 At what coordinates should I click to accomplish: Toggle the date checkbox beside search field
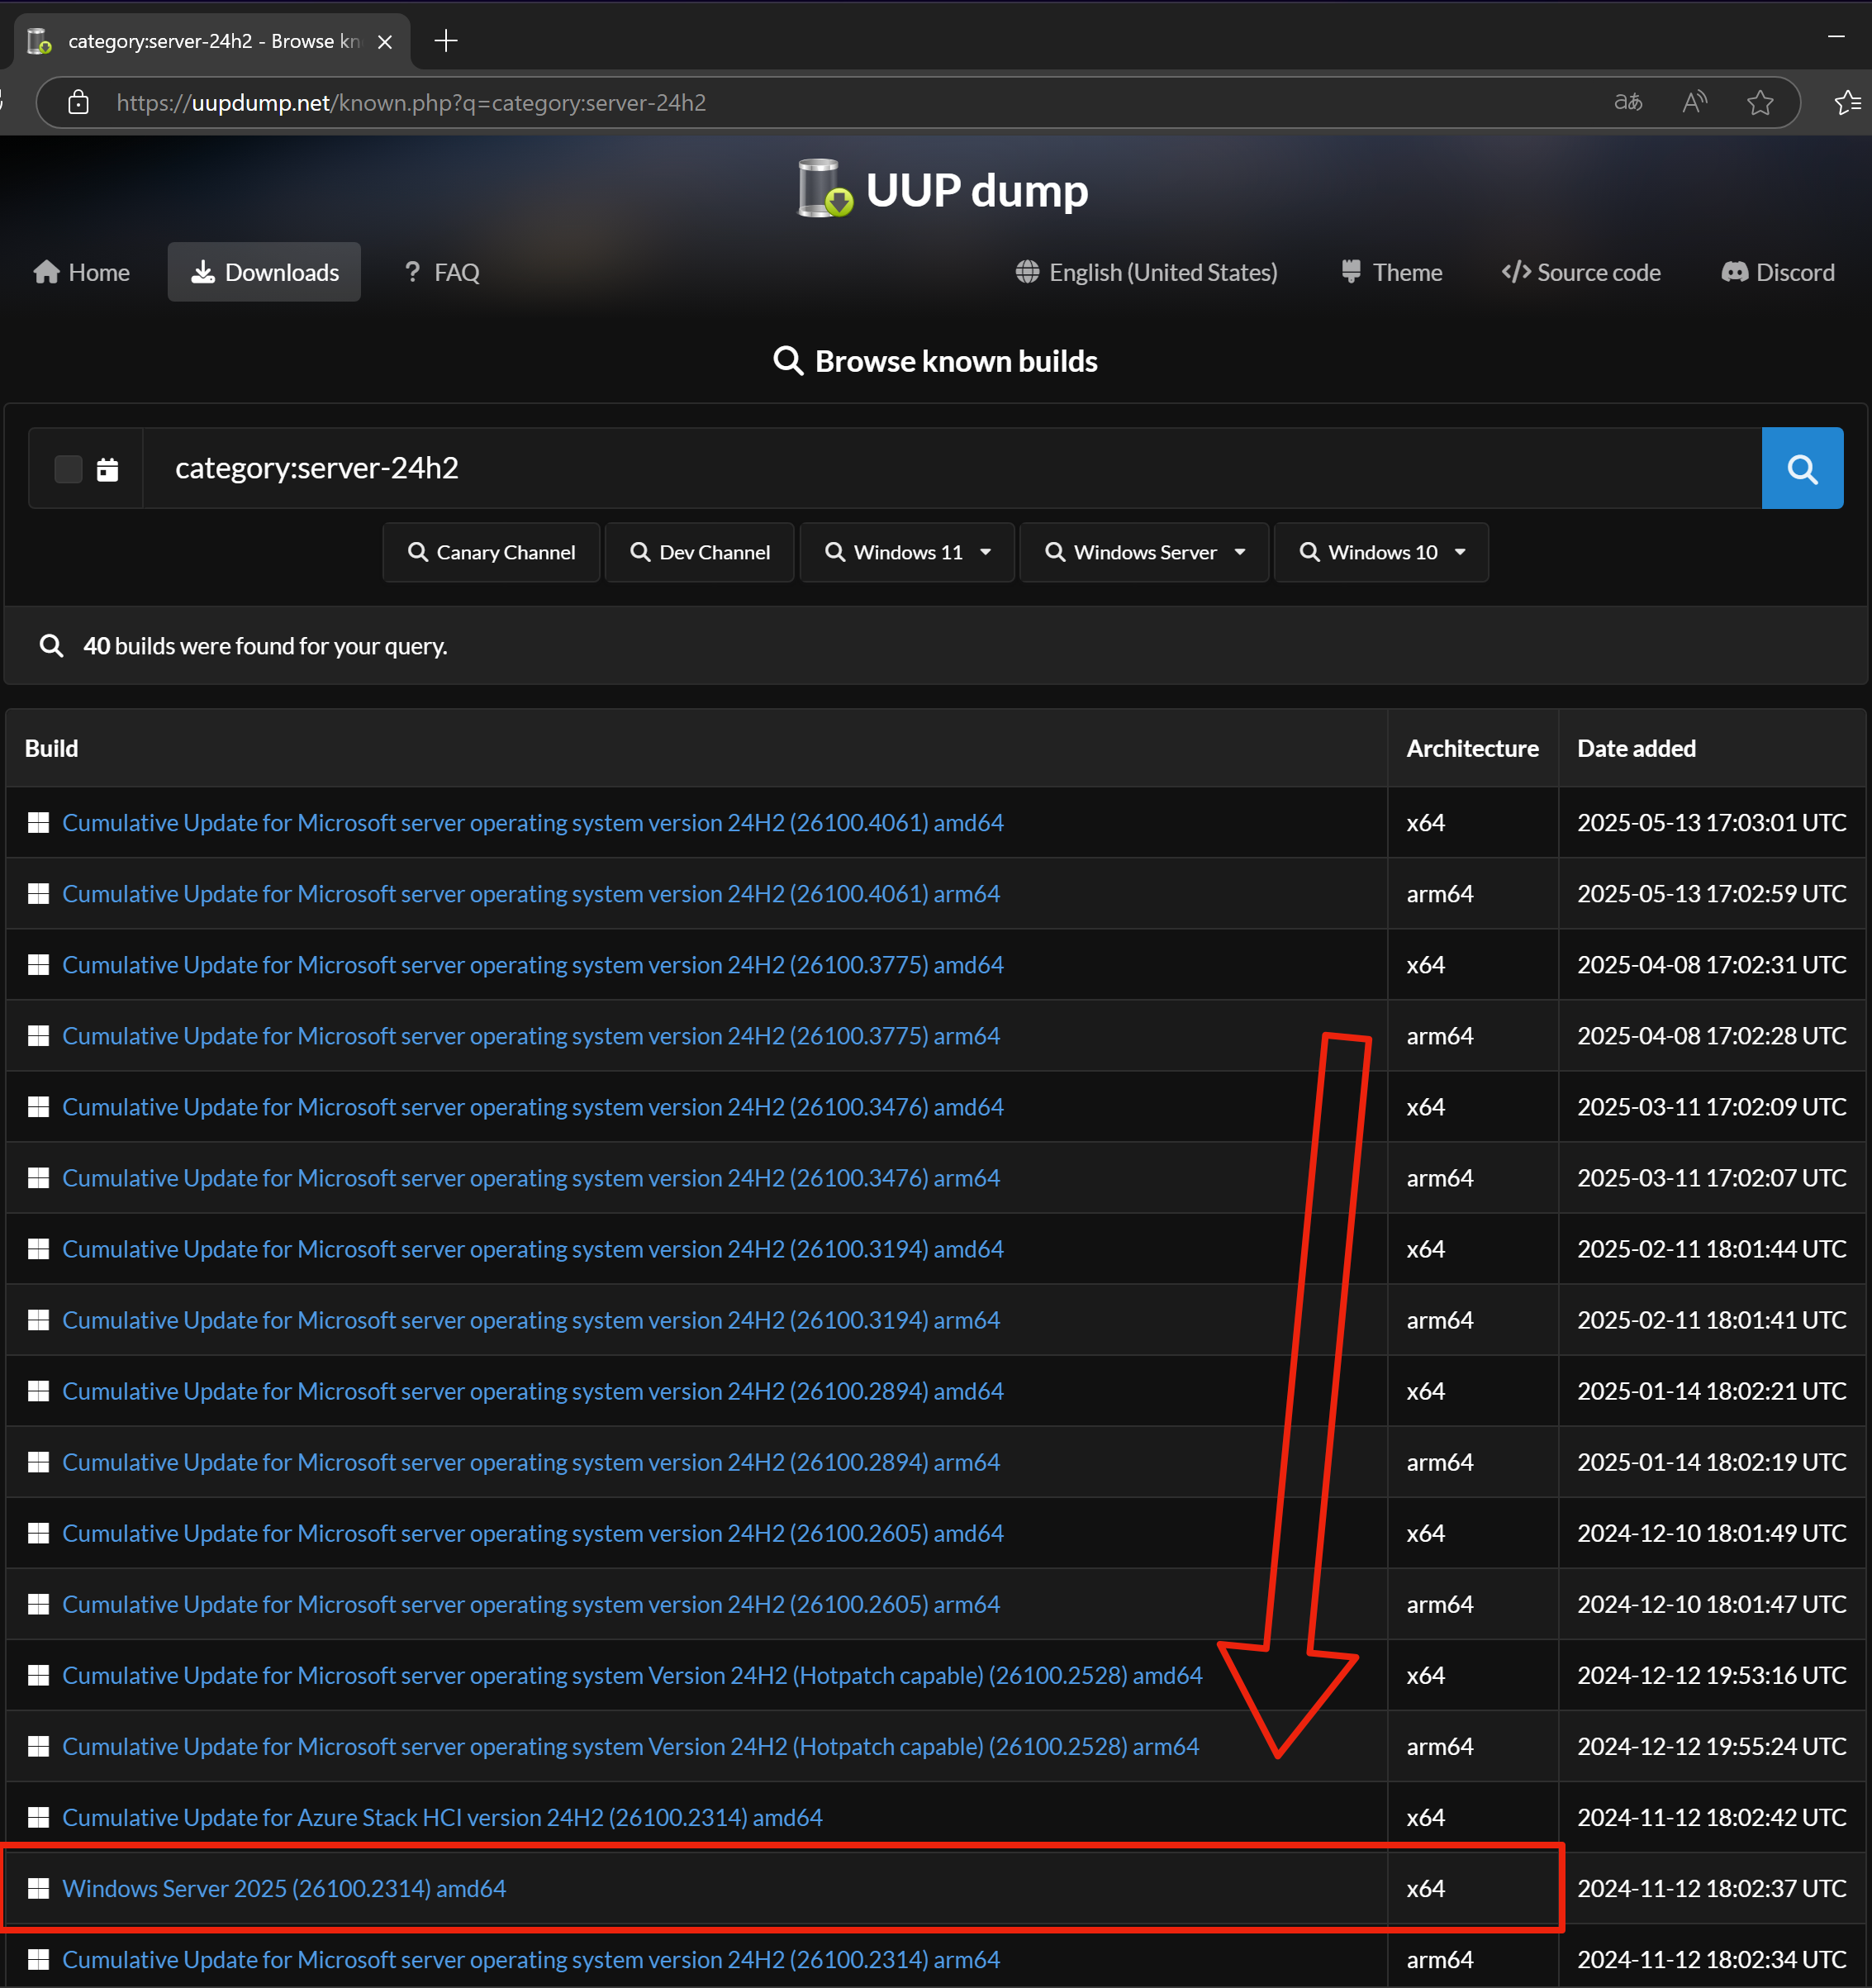click(68, 469)
